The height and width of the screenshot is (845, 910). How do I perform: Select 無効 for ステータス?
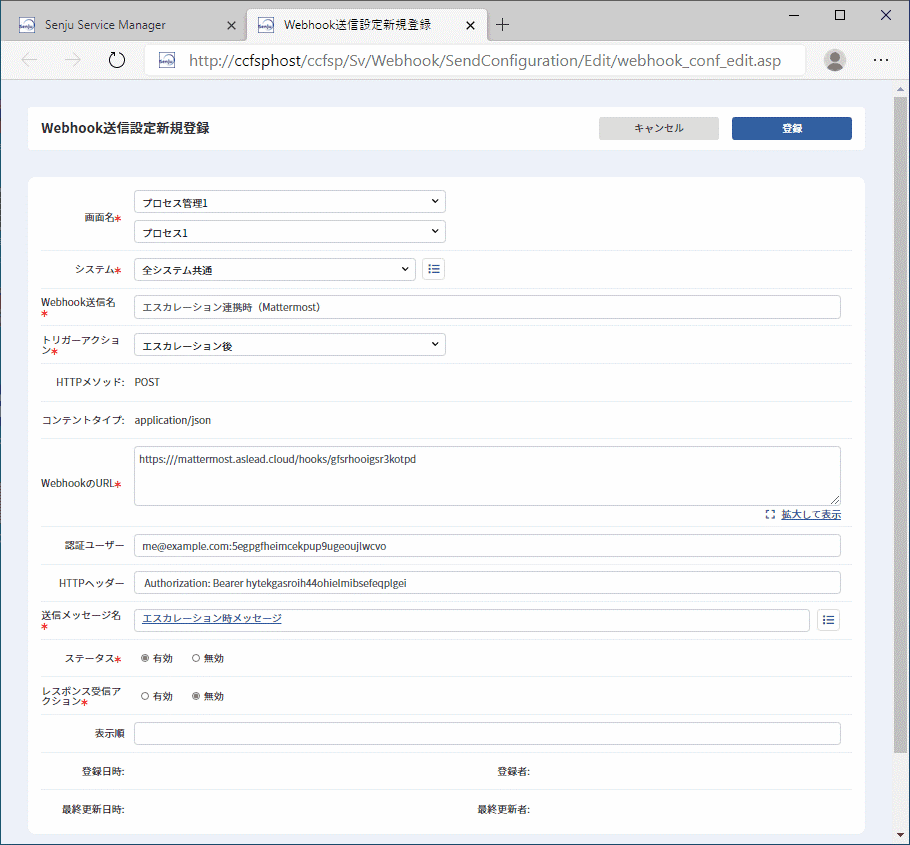tap(196, 658)
